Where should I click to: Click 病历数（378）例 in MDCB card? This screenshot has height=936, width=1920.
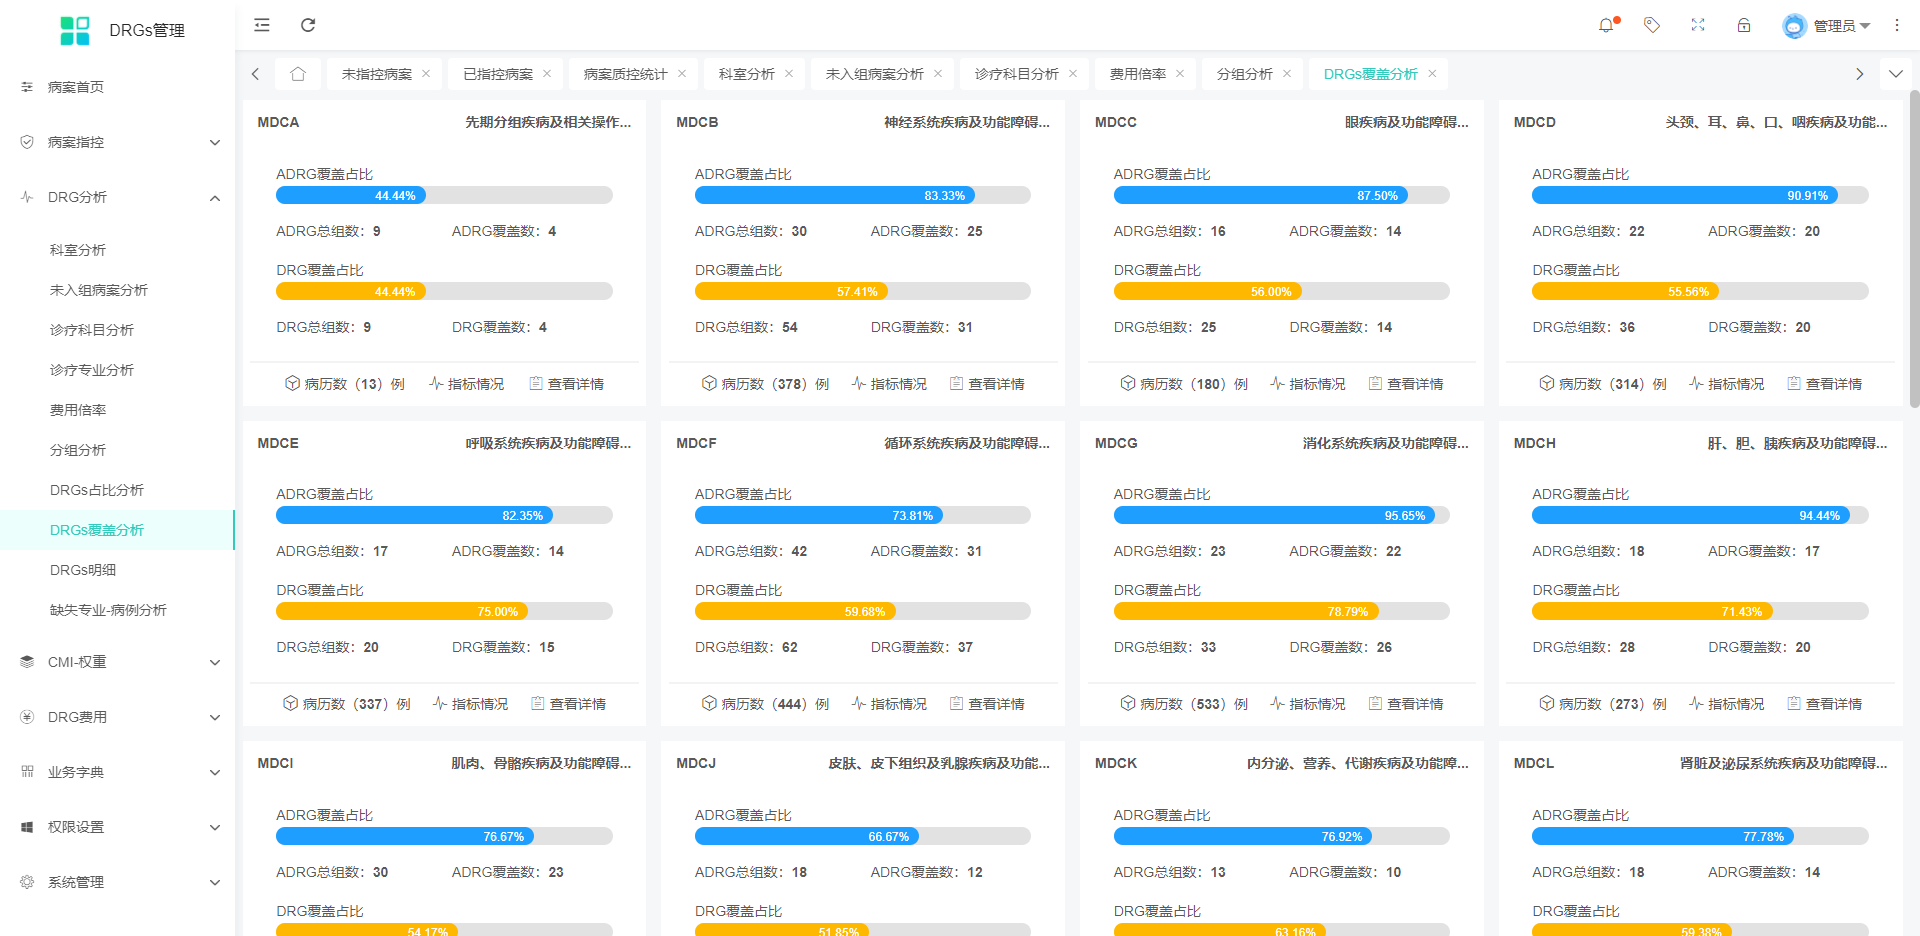click(765, 384)
